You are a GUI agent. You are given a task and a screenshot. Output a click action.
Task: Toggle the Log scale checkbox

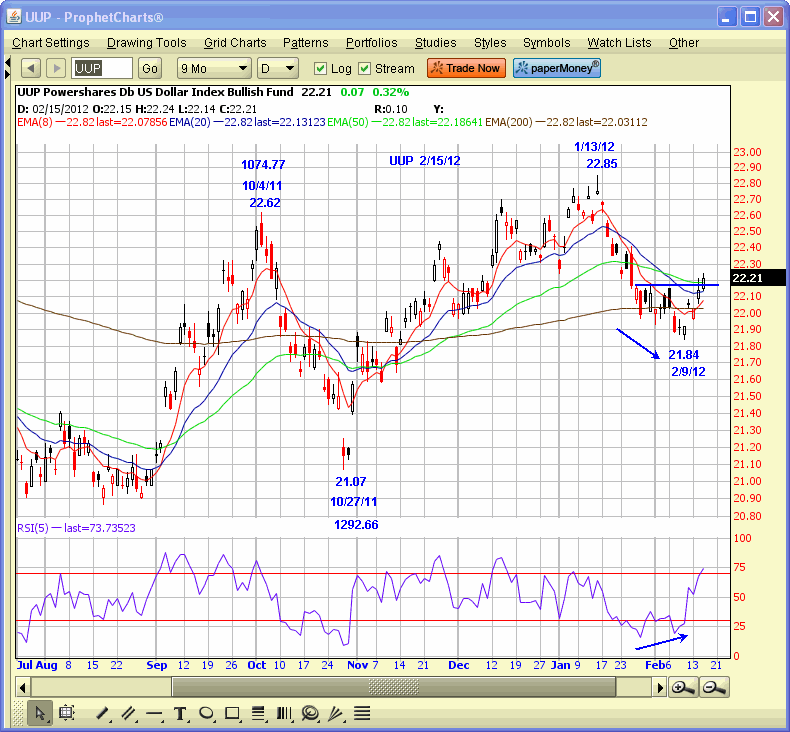(320, 69)
